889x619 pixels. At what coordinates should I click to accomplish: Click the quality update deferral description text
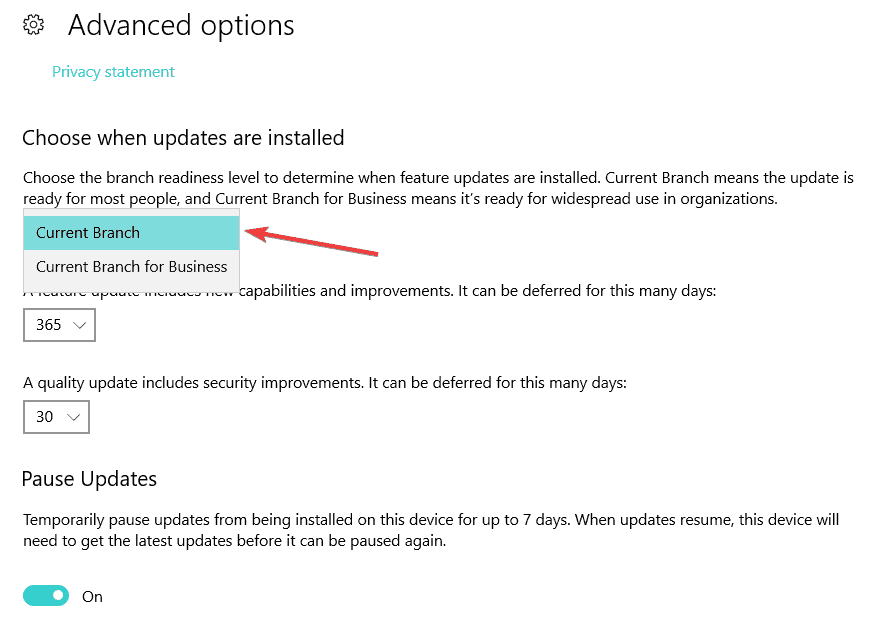[x=324, y=383]
